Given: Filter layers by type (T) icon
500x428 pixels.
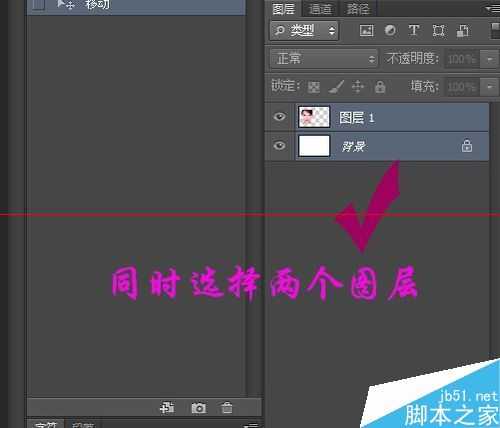Looking at the screenshot, I should click(x=414, y=30).
